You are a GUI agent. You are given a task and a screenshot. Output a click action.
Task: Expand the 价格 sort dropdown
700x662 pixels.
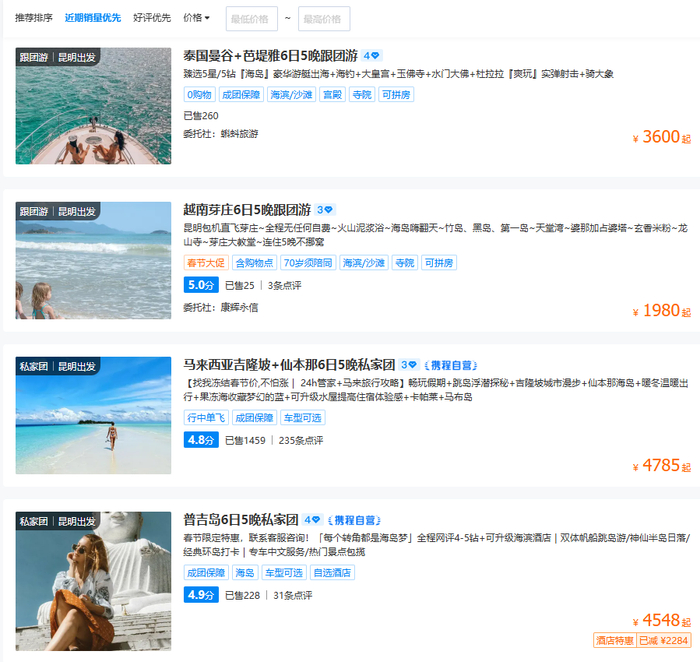coord(196,18)
